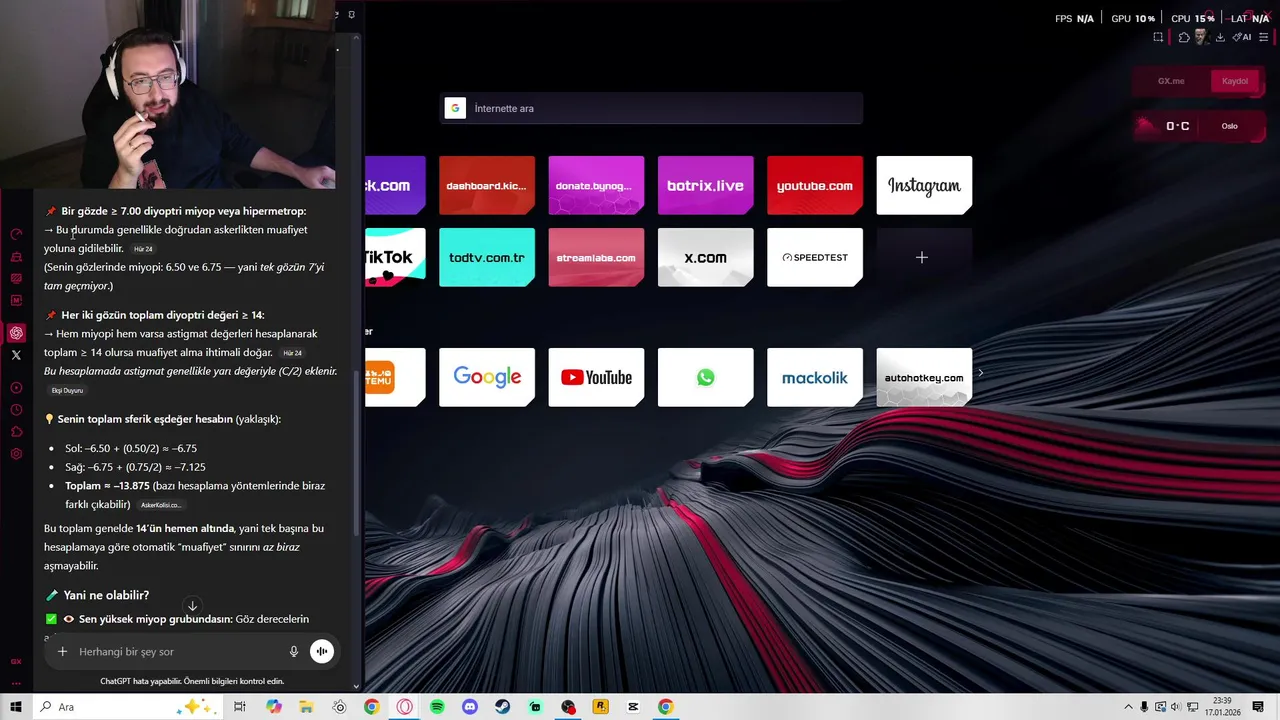Open sidebar Extensions cube icon
Viewport: 1280px width, 720px height.
pos(16,432)
